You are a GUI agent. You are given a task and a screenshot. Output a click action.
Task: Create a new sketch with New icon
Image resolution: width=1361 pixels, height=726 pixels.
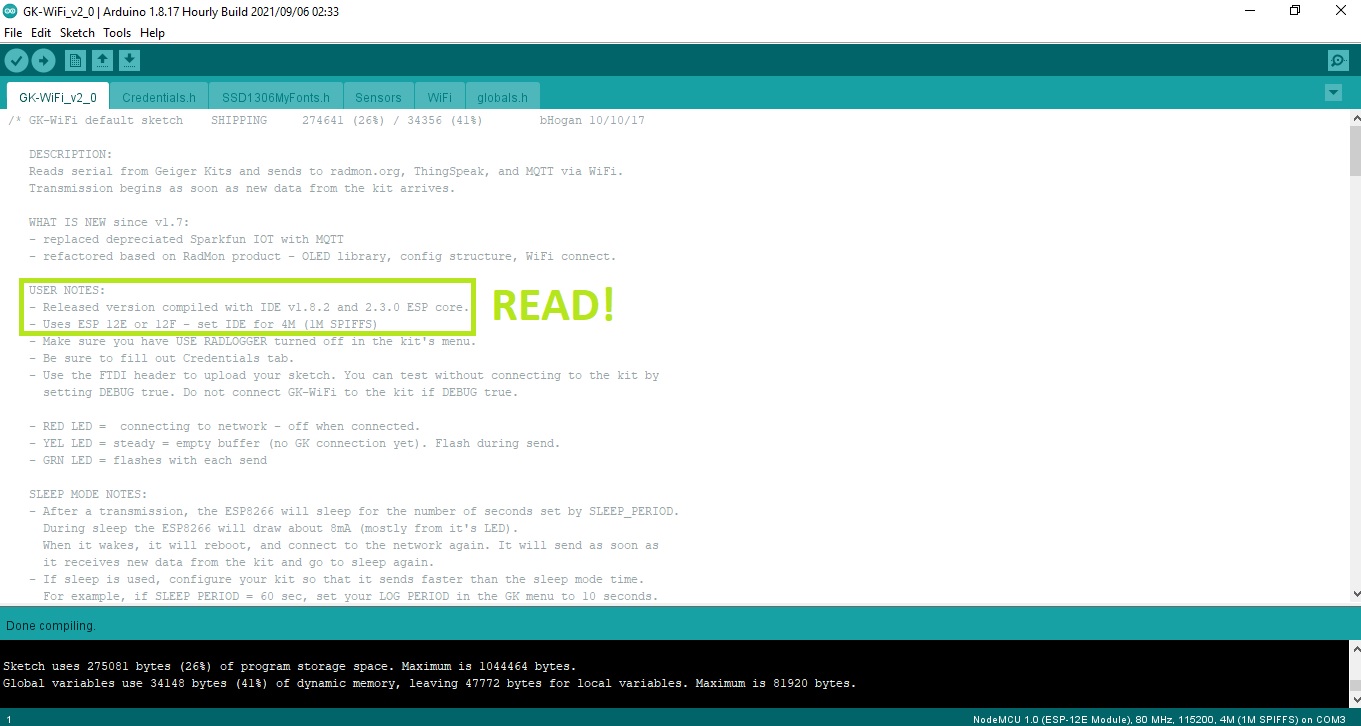click(75, 61)
